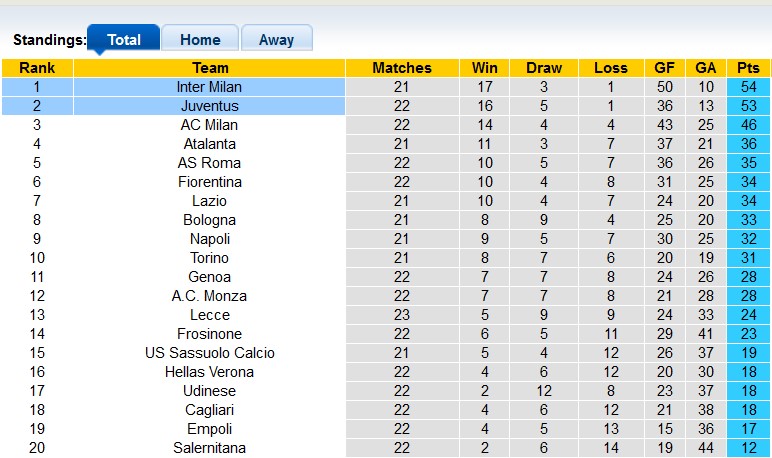
Task: Switch to the Total standings tab
Action: point(123,40)
